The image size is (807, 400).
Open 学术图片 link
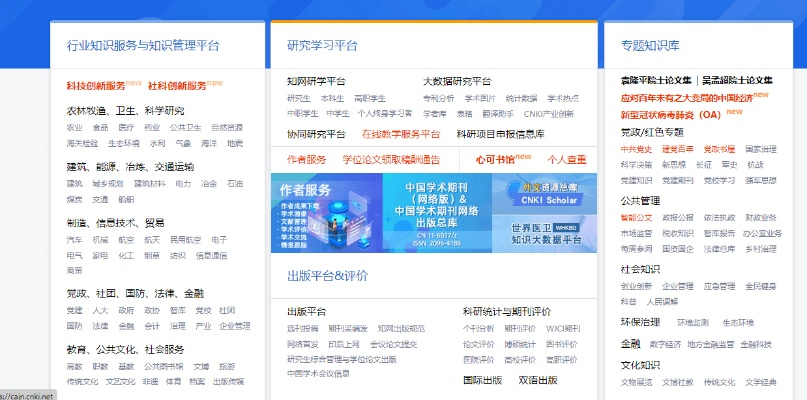(x=480, y=98)
